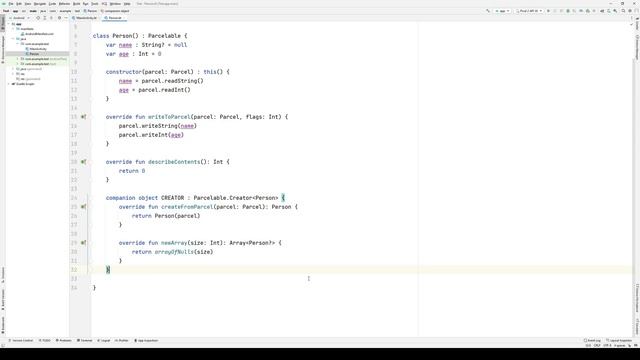
Task: Open the Profiler tool window
Action: pyautogui.click(x=122, y=340)
